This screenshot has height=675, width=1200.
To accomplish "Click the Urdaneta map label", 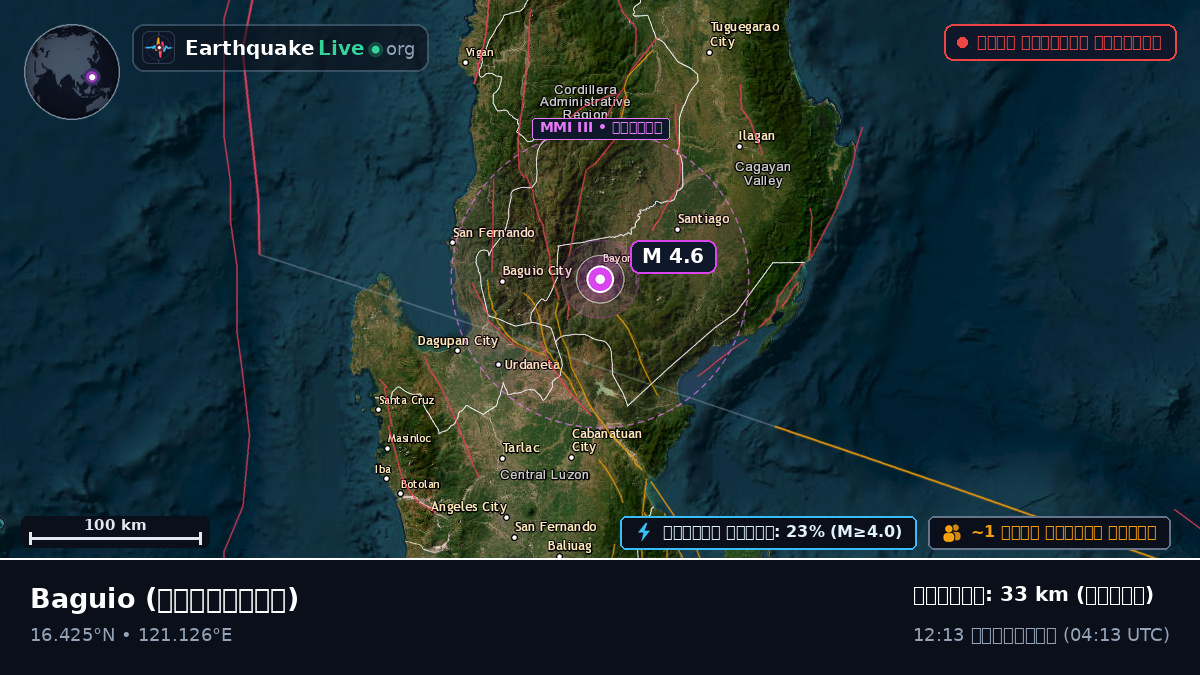I will 532,365.
